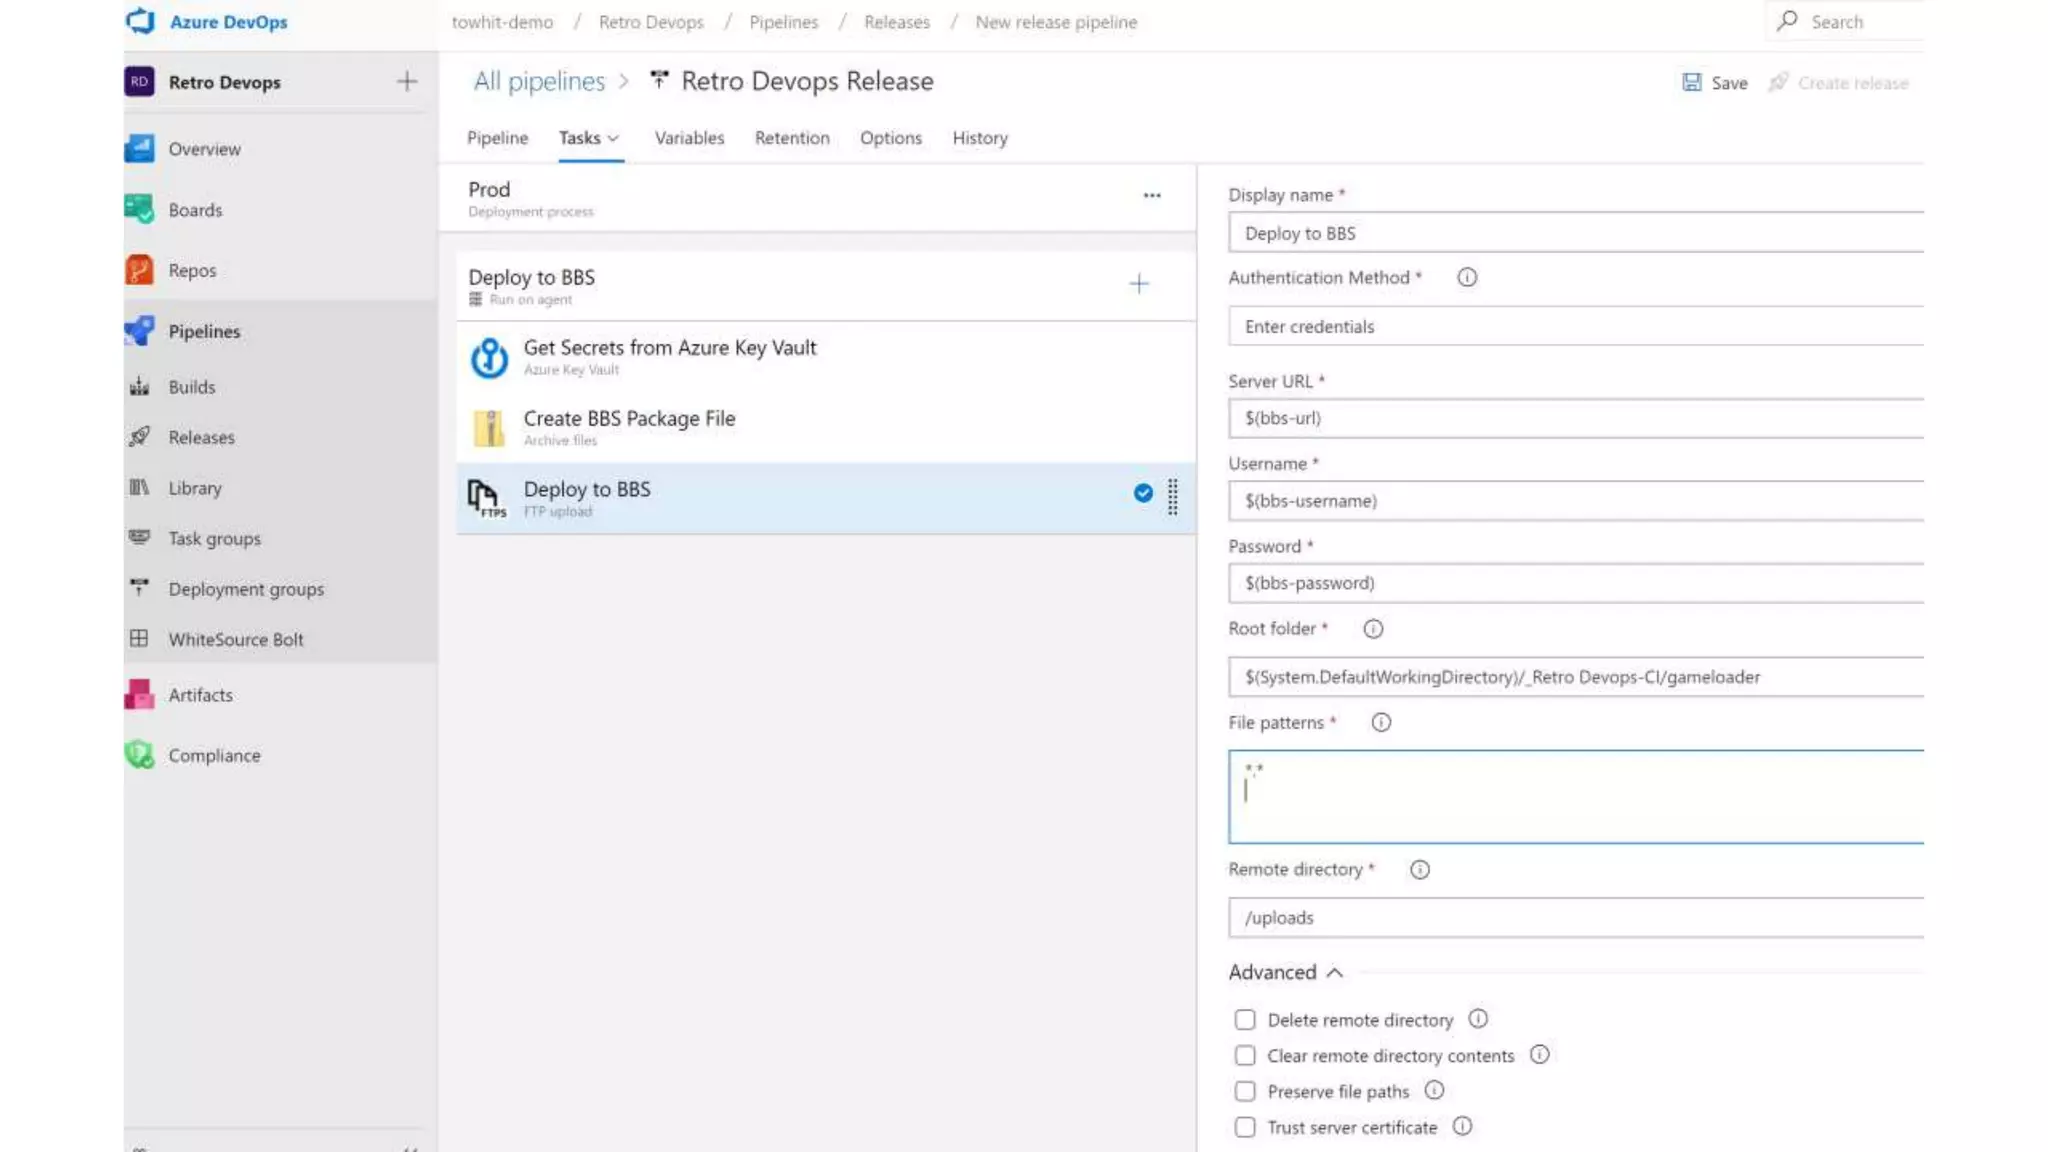Toggle Preserve file paths checkbox
2048x1152 pixels.
pos(1244,1092)
